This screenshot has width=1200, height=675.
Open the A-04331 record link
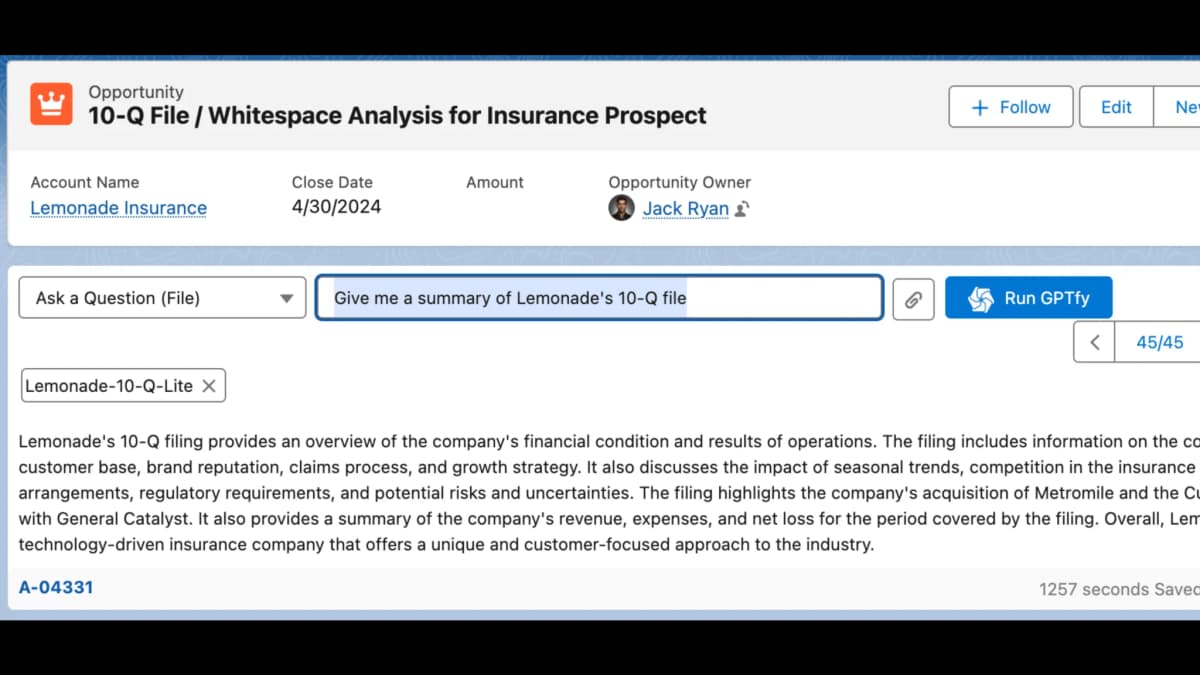(x=56, y=587)
